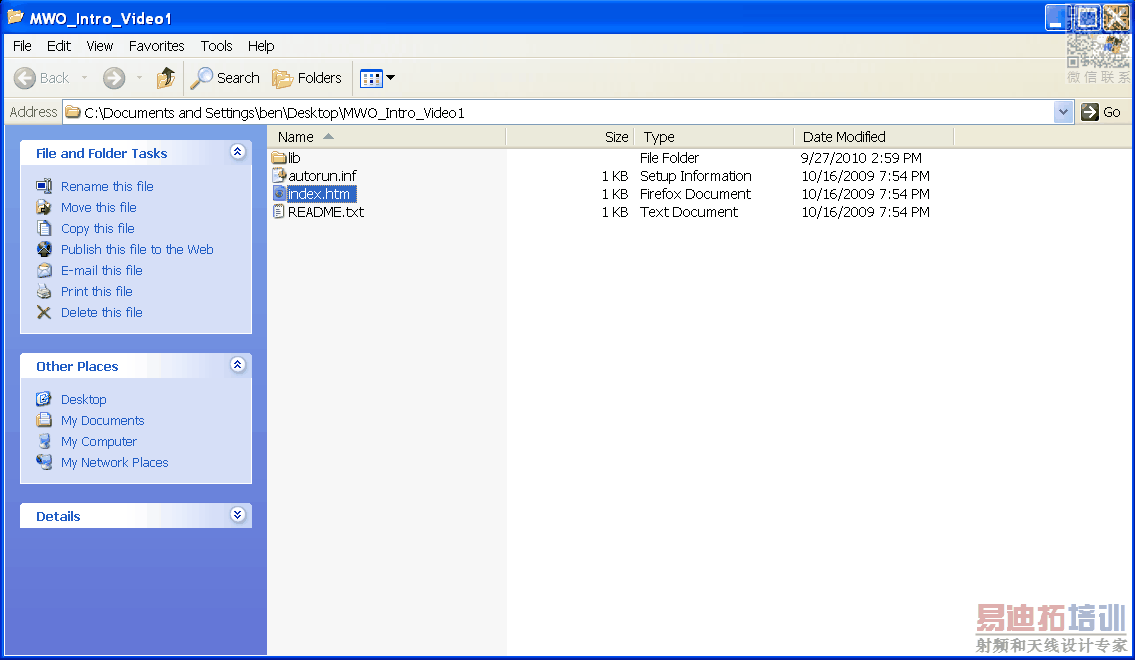Click the Rename this file icon
This screenshot has height=660, width=1135.
[44, 186]
